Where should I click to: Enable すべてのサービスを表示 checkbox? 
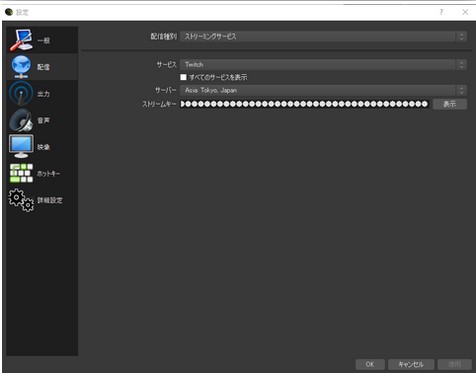(183, 77)
